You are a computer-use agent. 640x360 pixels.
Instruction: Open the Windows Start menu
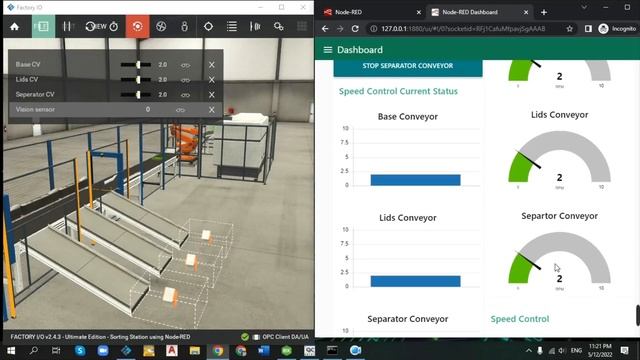point(11,350)
